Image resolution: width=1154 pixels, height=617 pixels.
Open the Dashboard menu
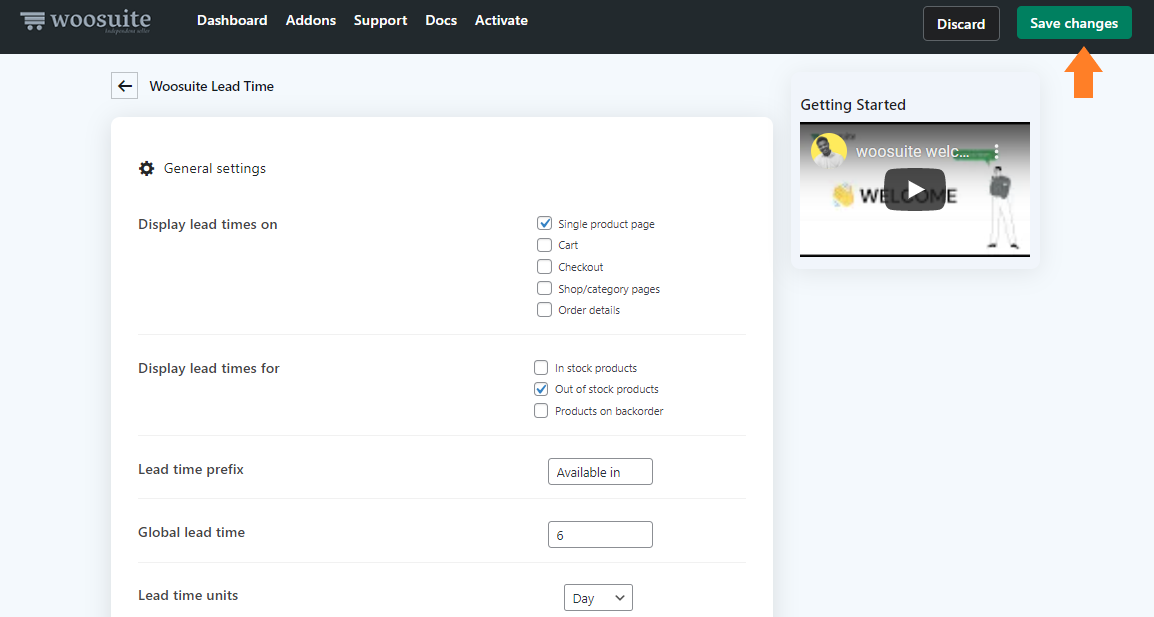(232, 21)
